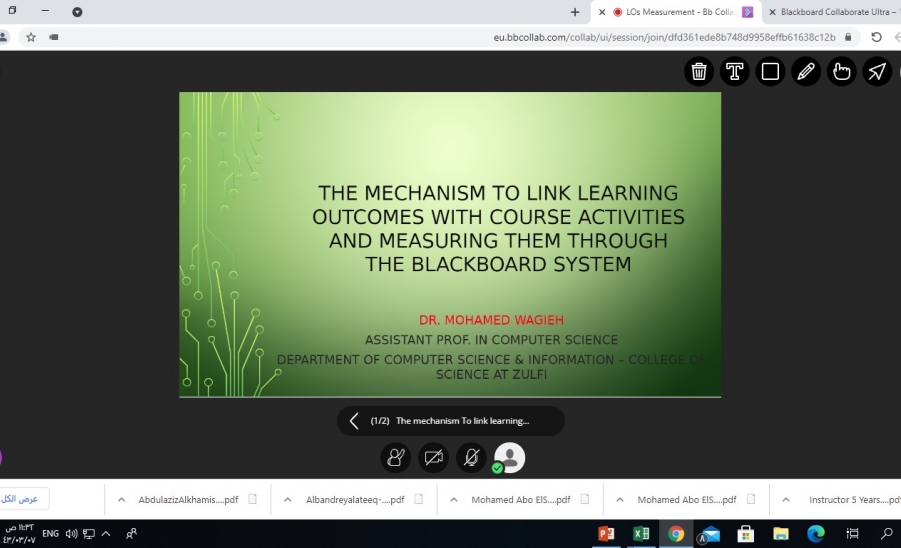The width and height of the screenshot is (901, 548).
Task: Open the taskbar clock and date
Action: pyautogui.click(x=18, y=534)
